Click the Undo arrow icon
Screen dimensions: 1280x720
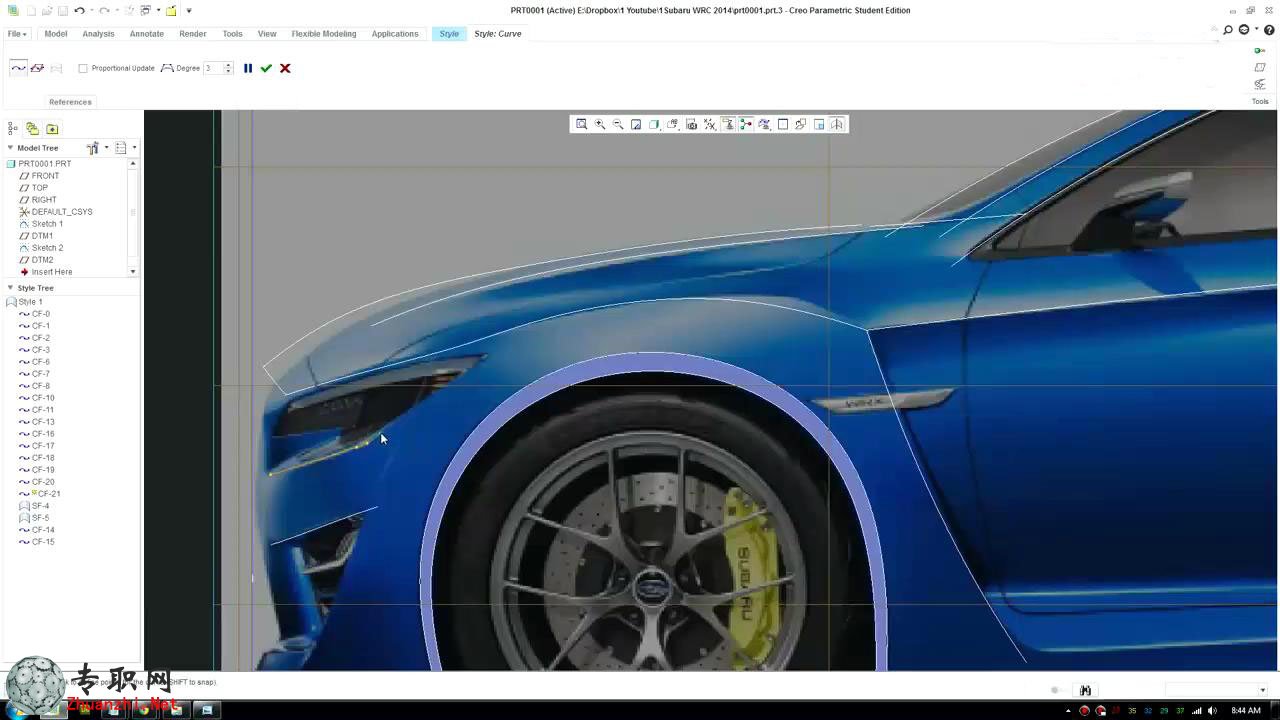click(79, 10)
